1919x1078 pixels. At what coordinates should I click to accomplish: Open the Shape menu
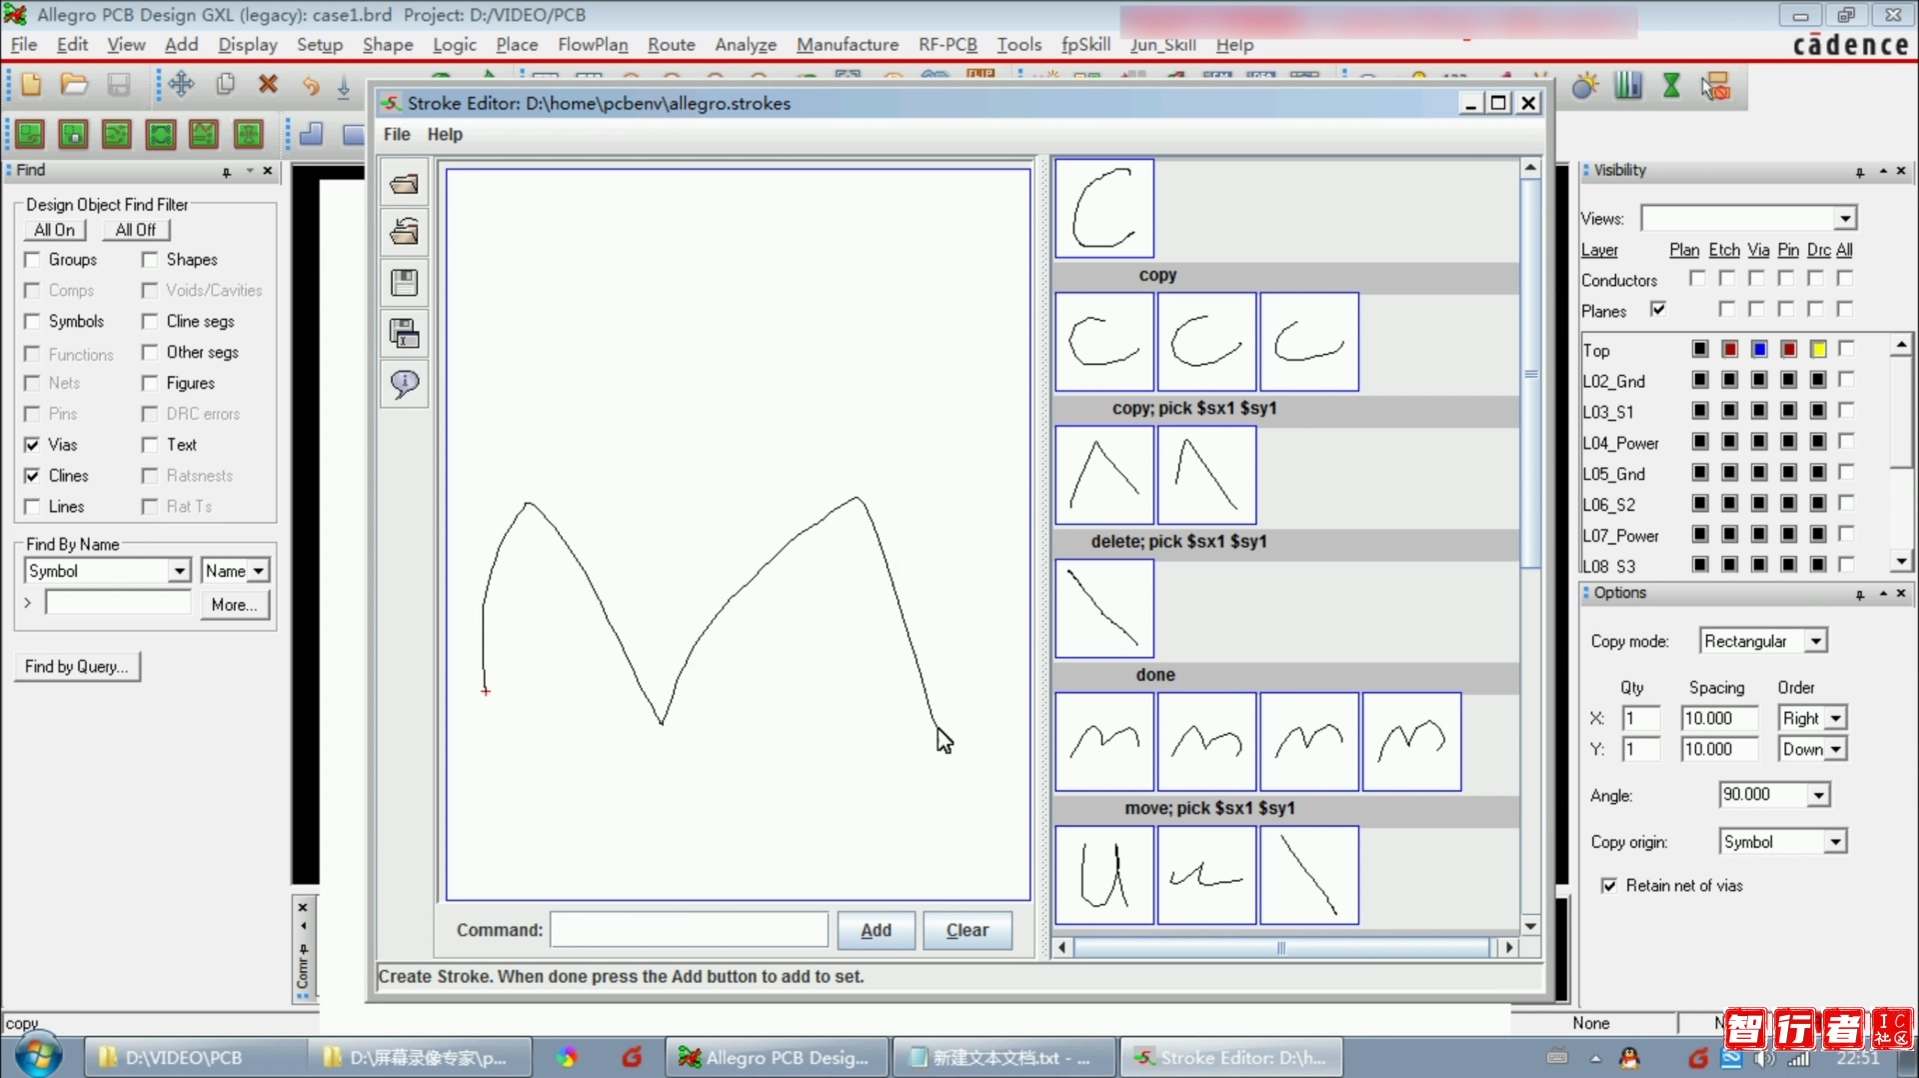387,45
